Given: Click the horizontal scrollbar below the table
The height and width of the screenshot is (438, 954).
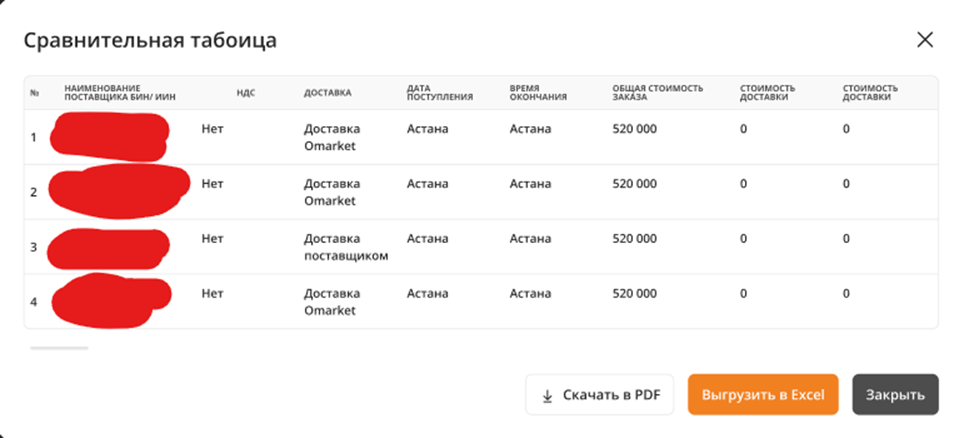Looking at the screenshot, I should (x=59, y=348).
